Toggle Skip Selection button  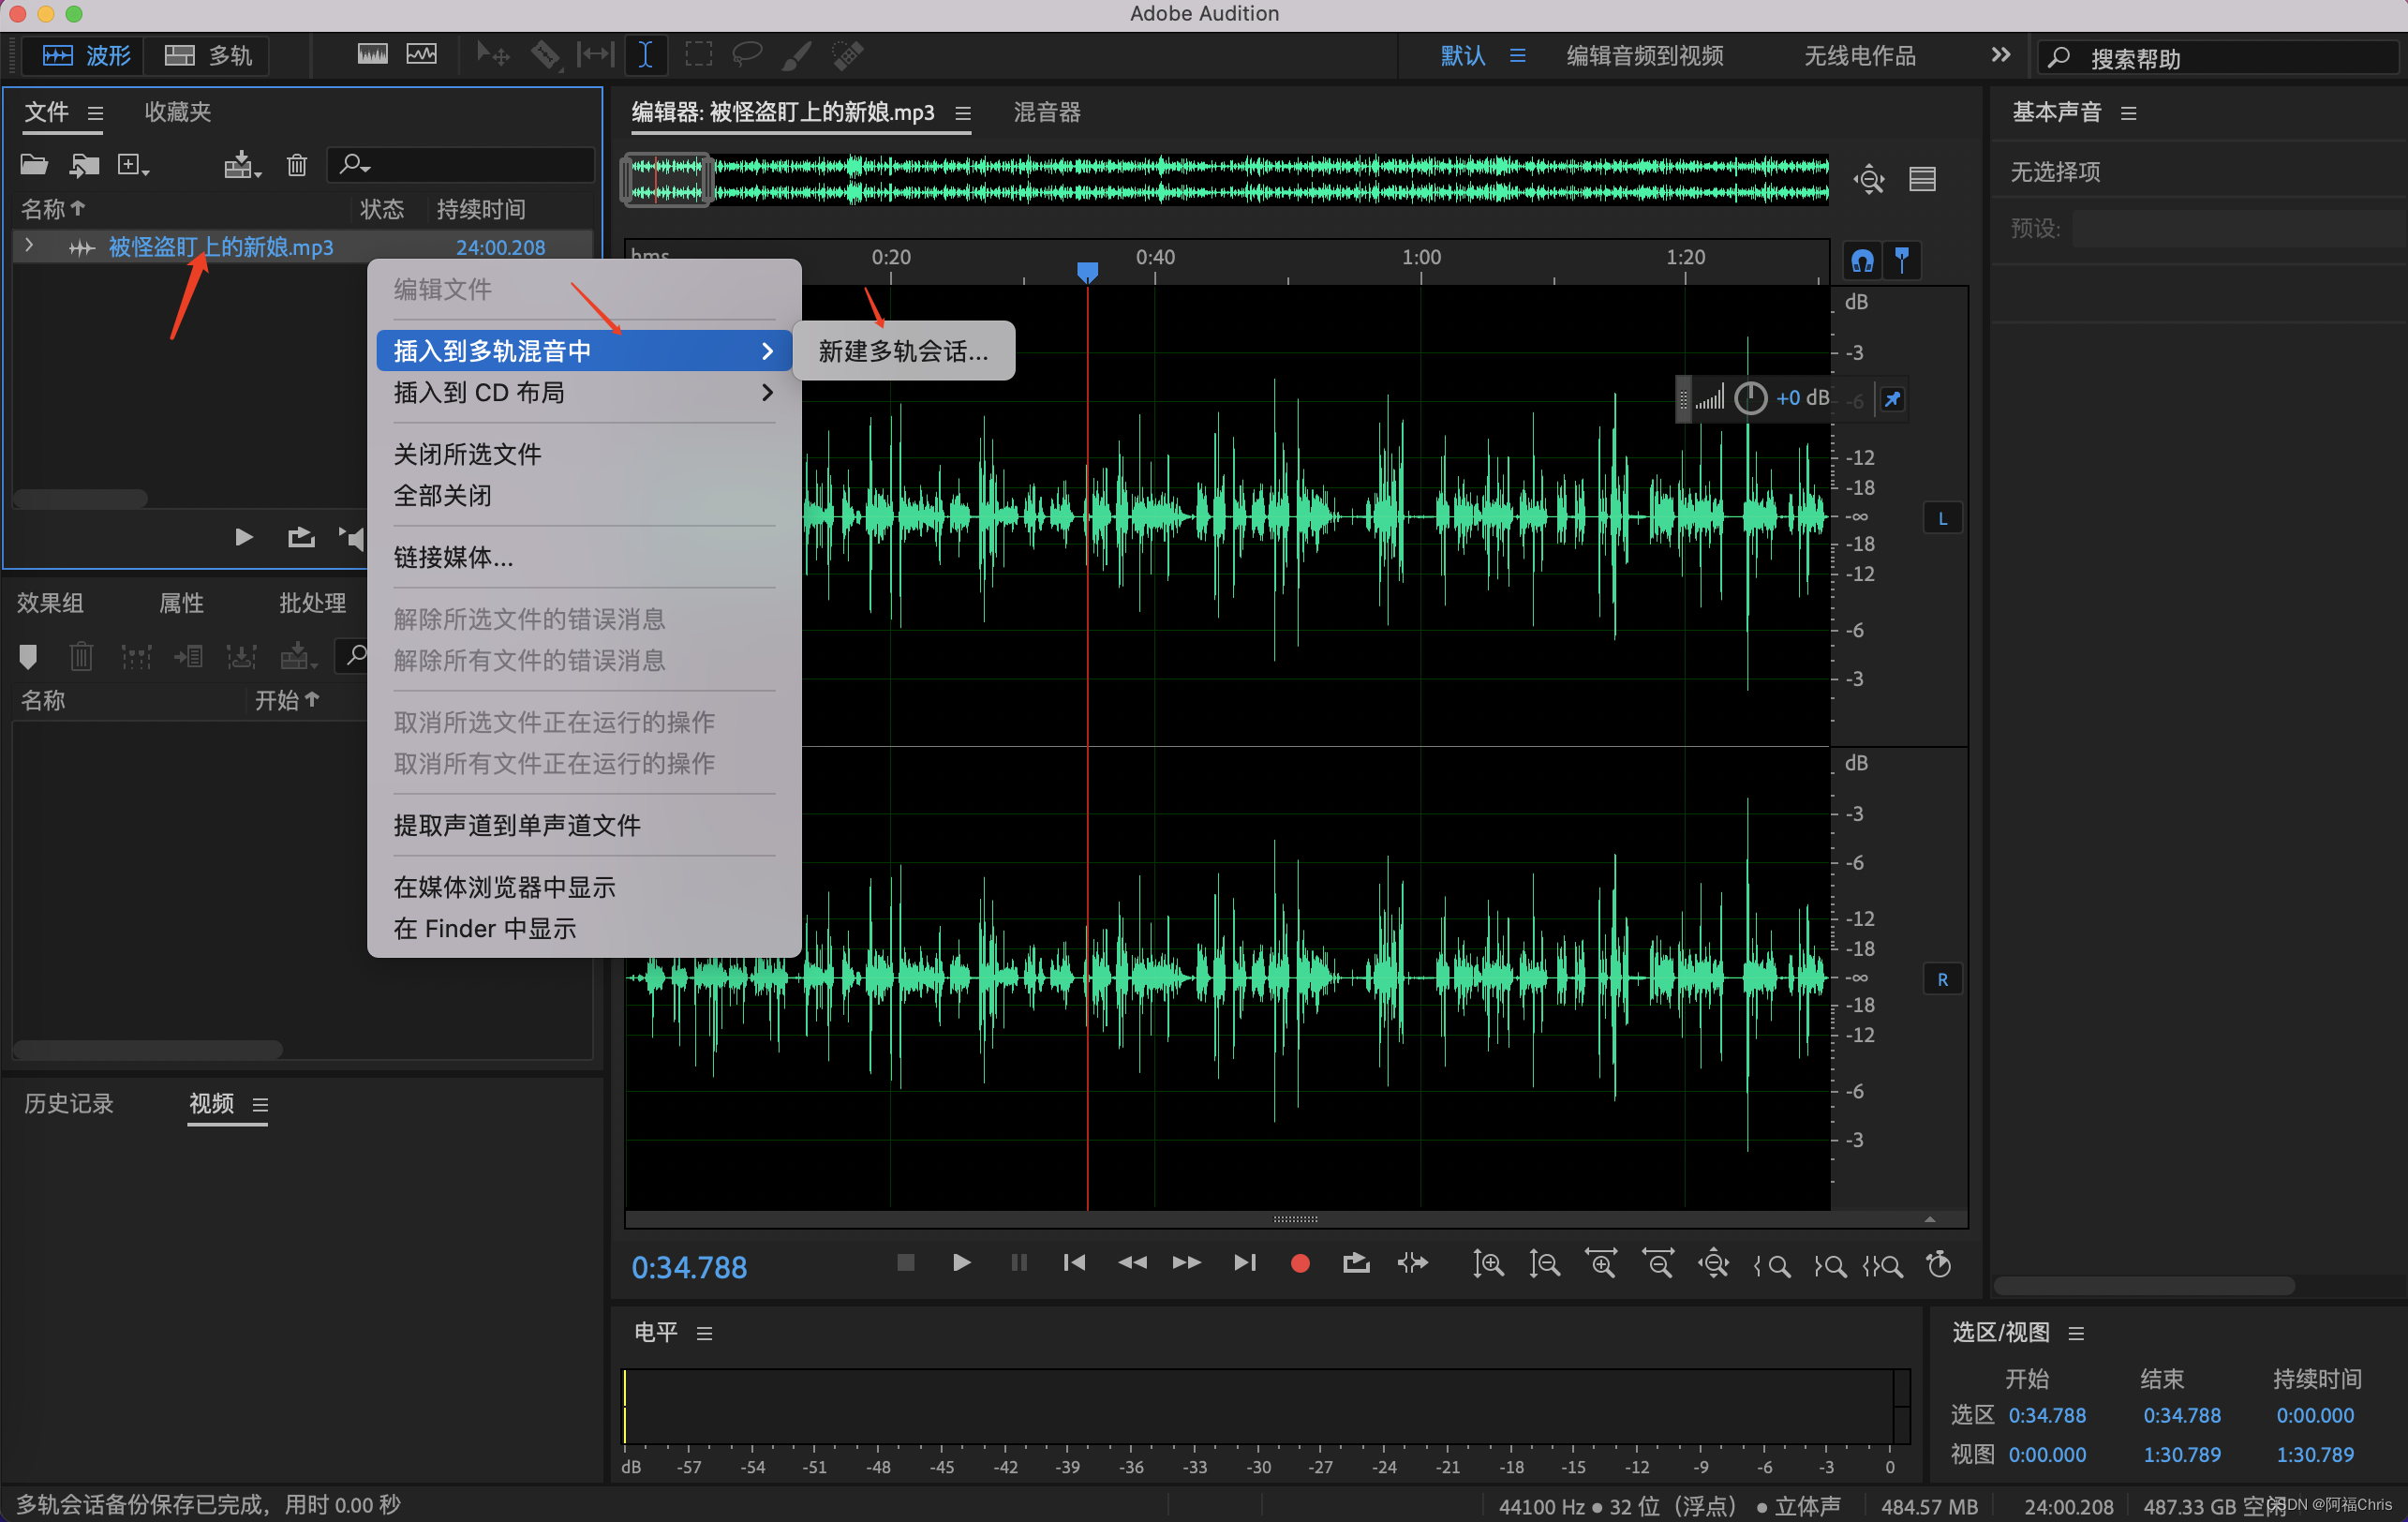1412,1263
